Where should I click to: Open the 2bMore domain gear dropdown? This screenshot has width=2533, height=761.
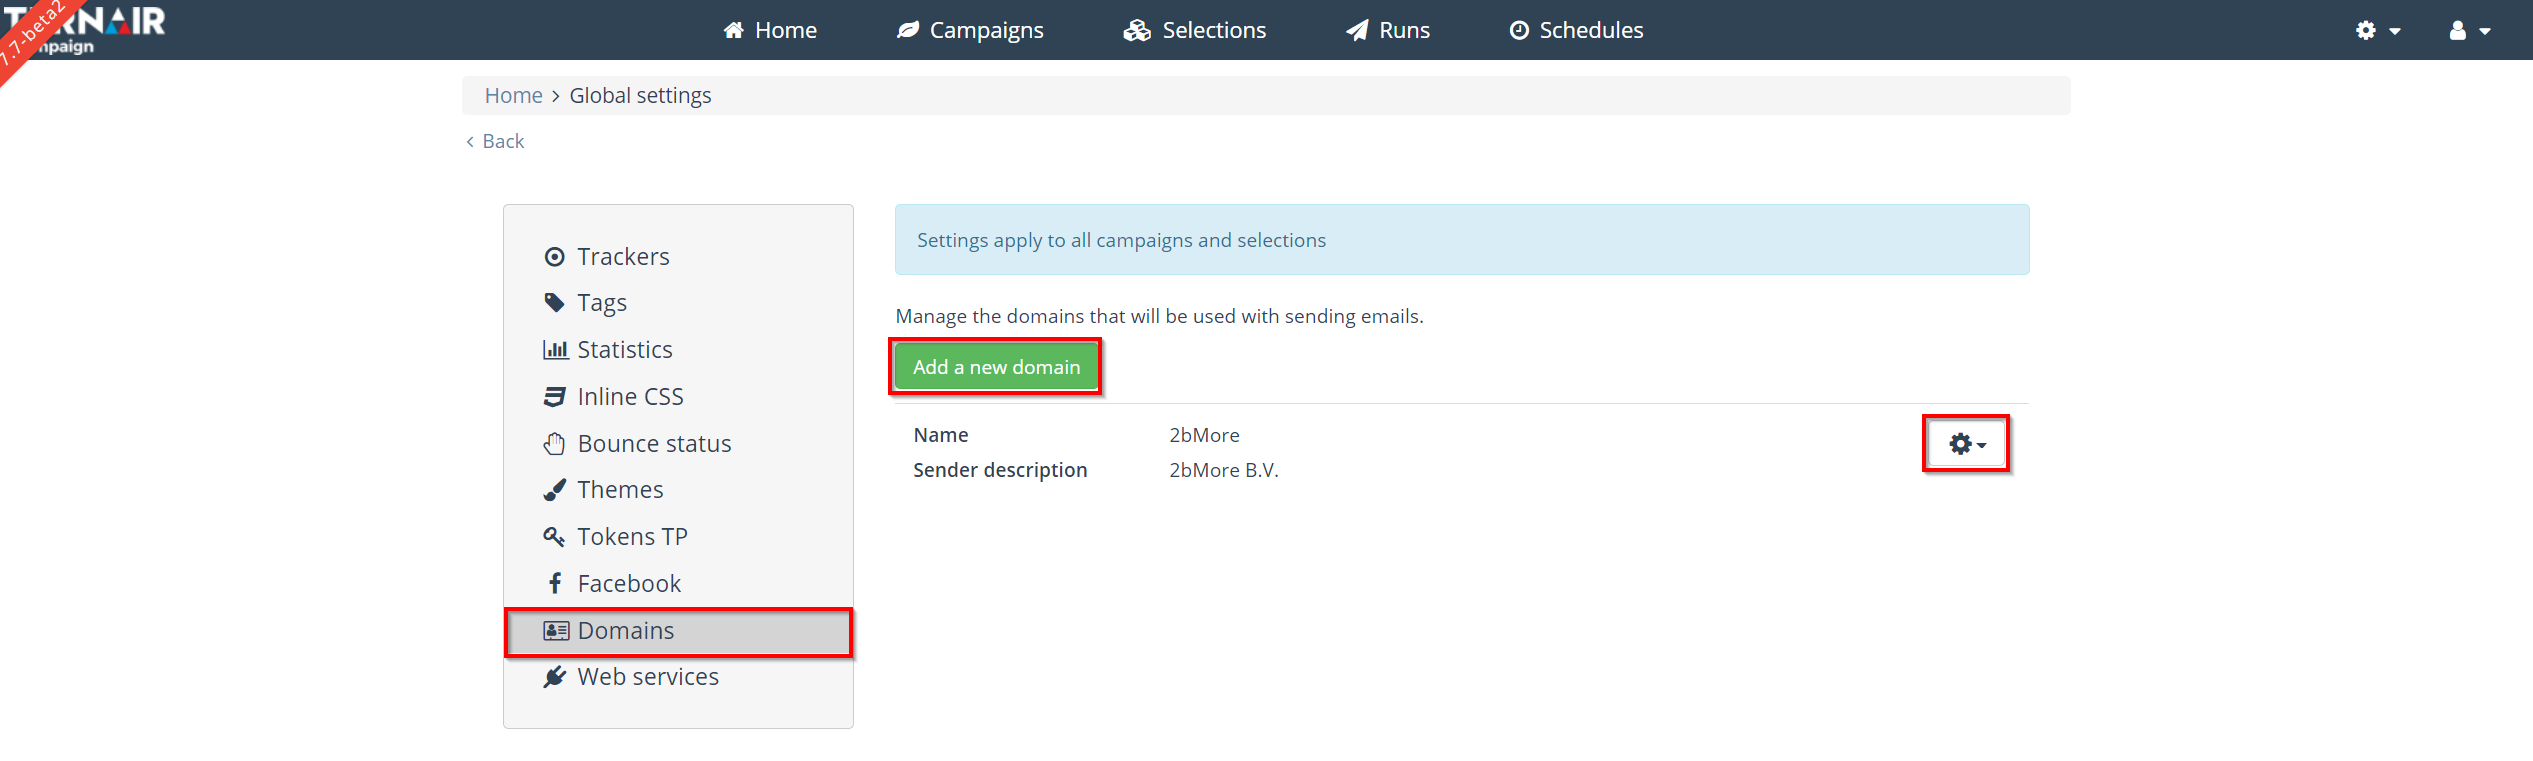1966,444
